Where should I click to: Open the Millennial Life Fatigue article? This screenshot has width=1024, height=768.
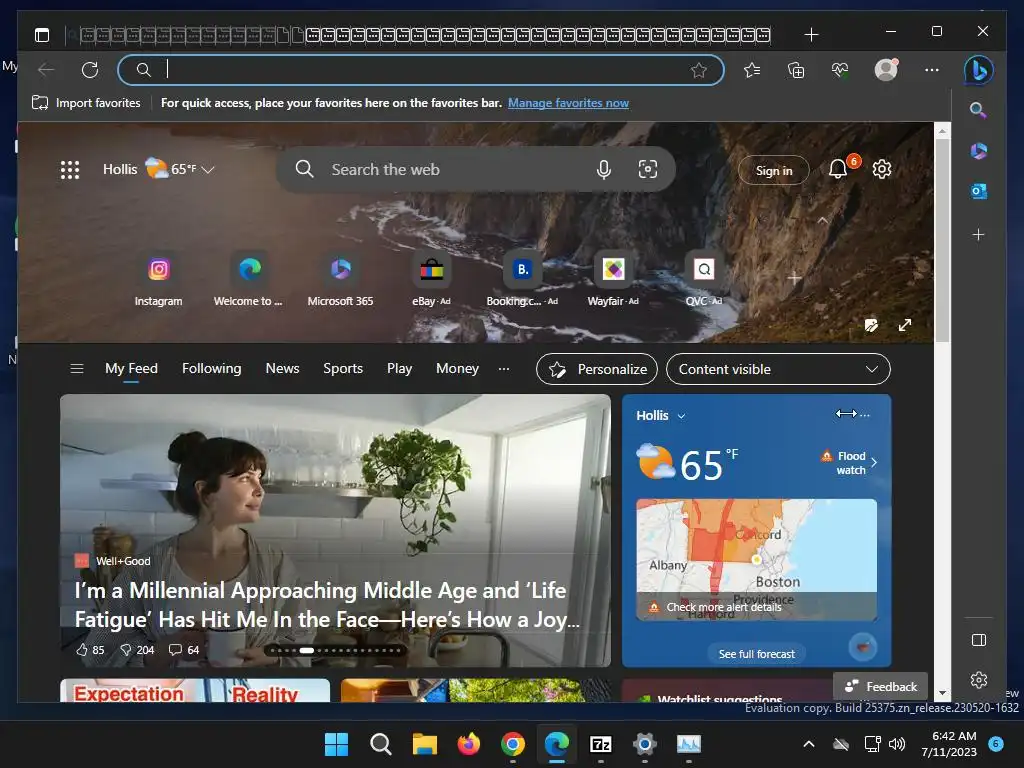pyautogui.click(x=327, y=605)
